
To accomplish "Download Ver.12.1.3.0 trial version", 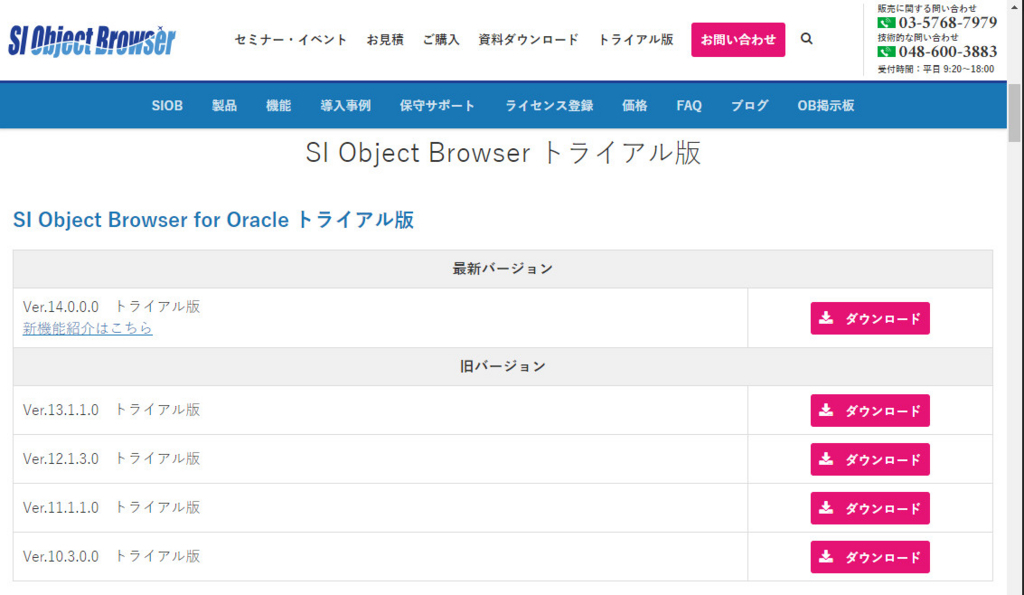I will click(870, 459).
